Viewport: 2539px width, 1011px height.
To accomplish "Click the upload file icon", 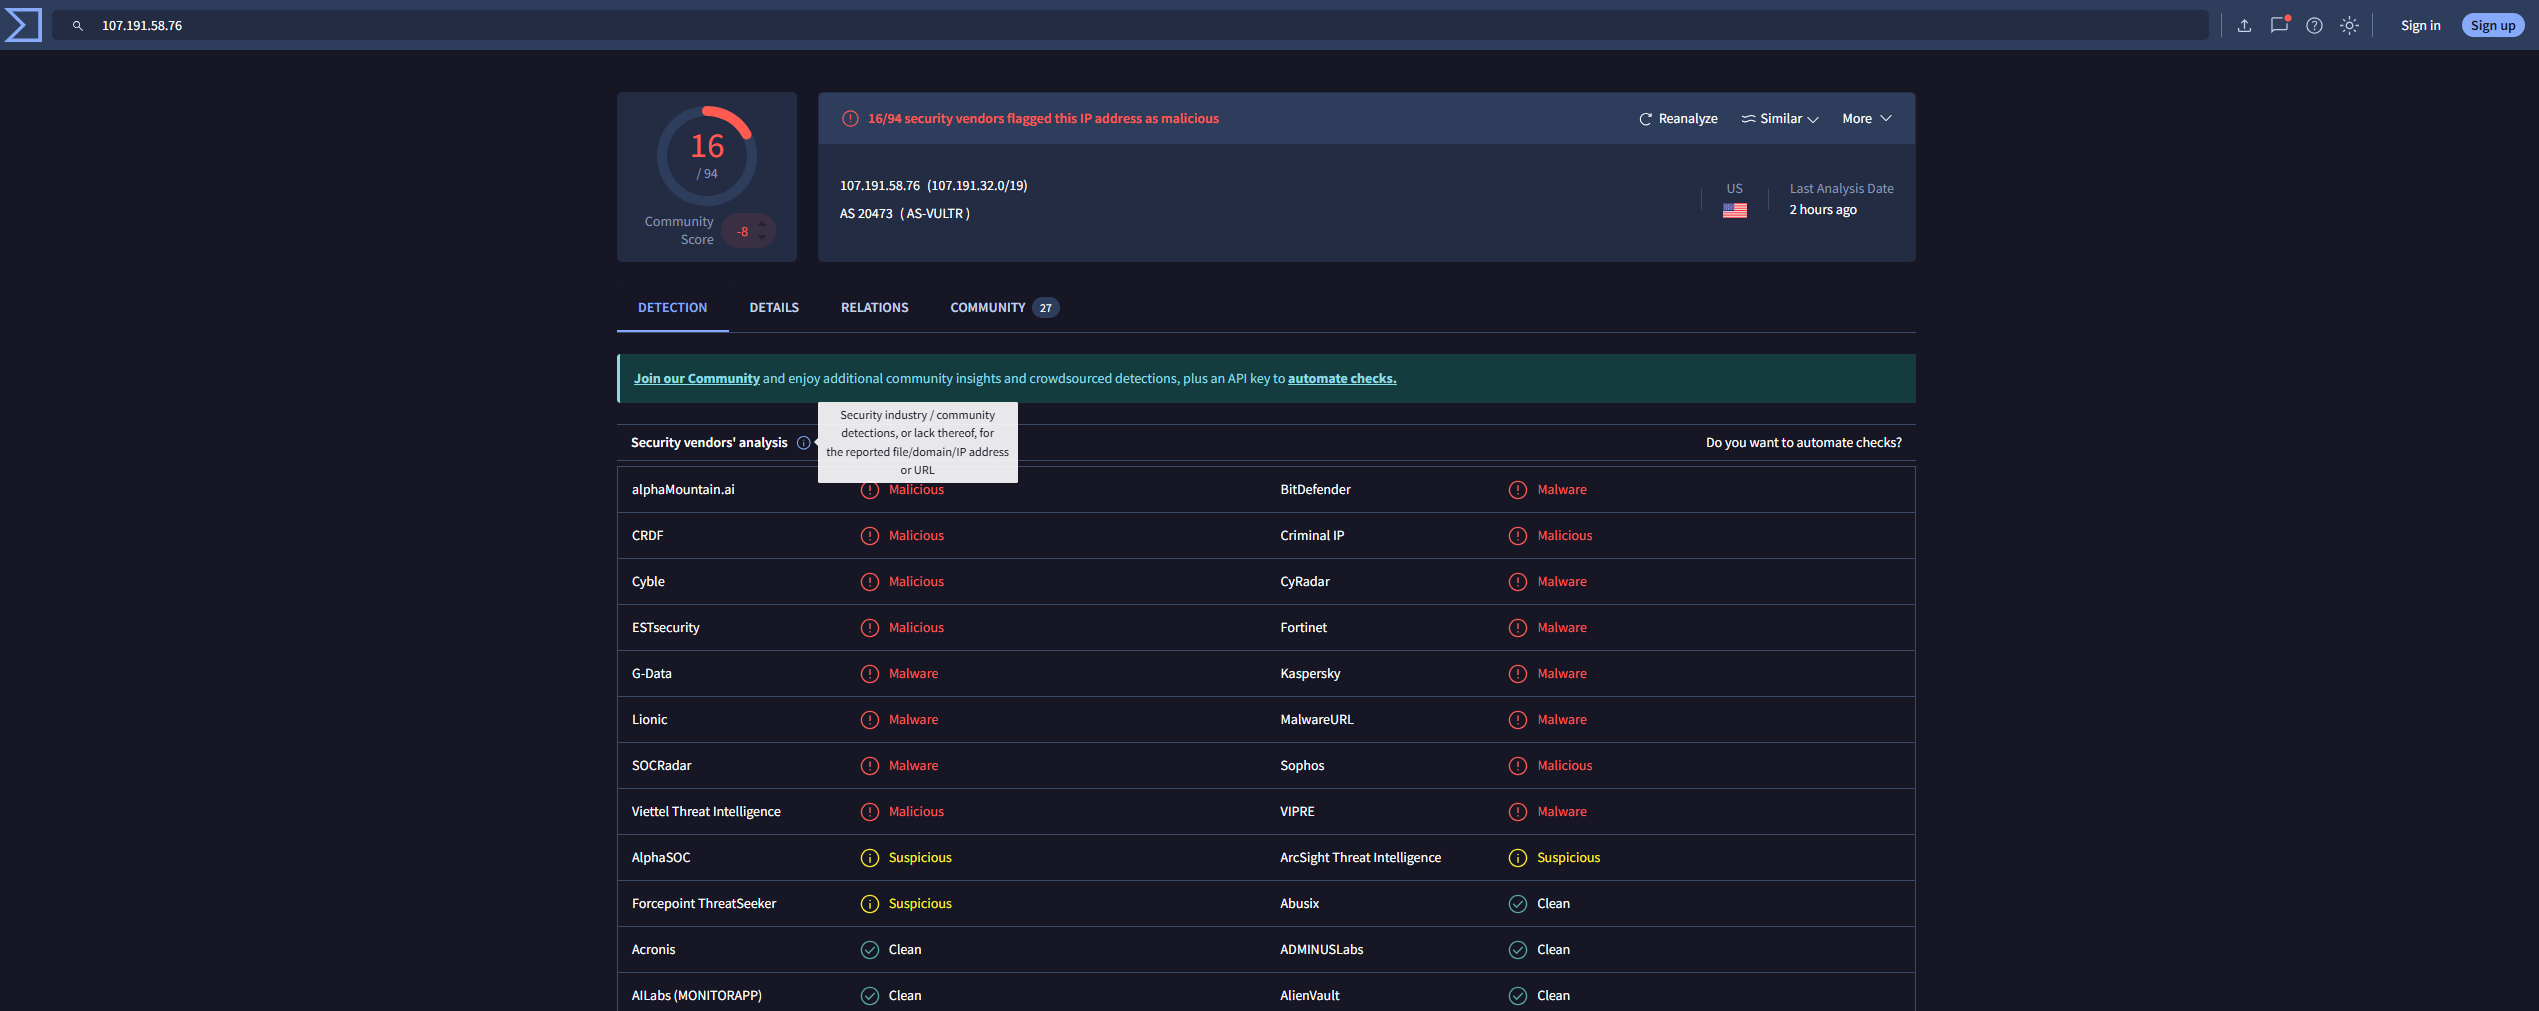I will (2244, 26).
